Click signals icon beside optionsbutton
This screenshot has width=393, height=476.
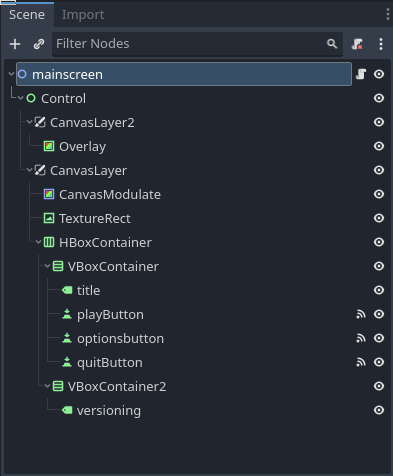[361, 338]
